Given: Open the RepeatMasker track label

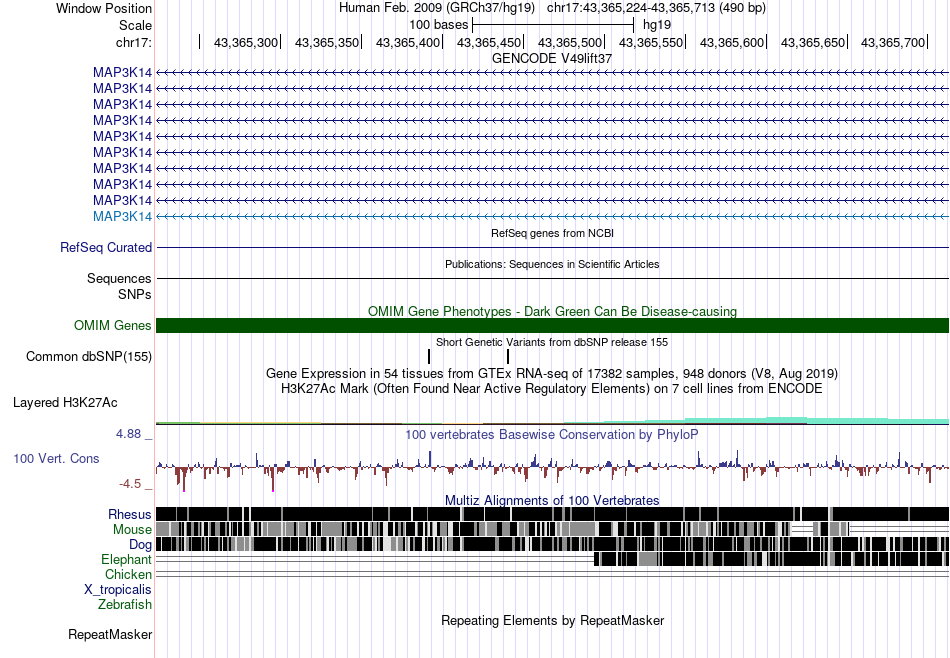Looking at the screenshot, I should [x=110, y=634].
